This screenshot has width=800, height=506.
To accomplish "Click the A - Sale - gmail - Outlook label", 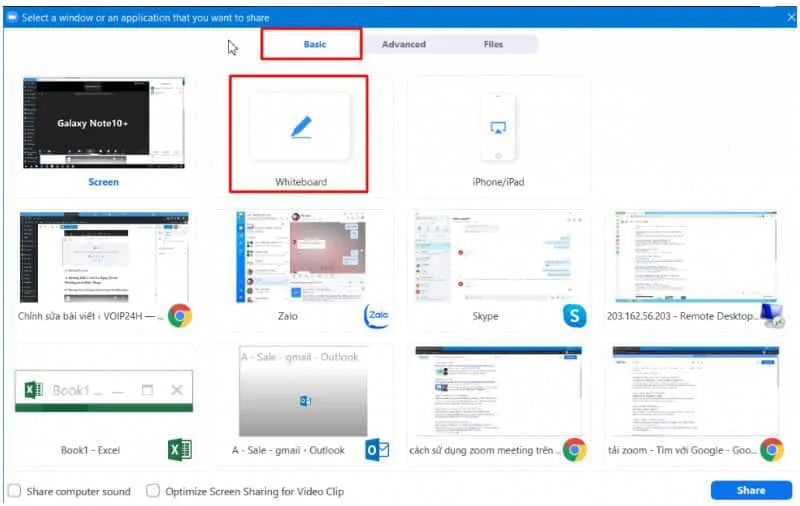I will (288, 450).
